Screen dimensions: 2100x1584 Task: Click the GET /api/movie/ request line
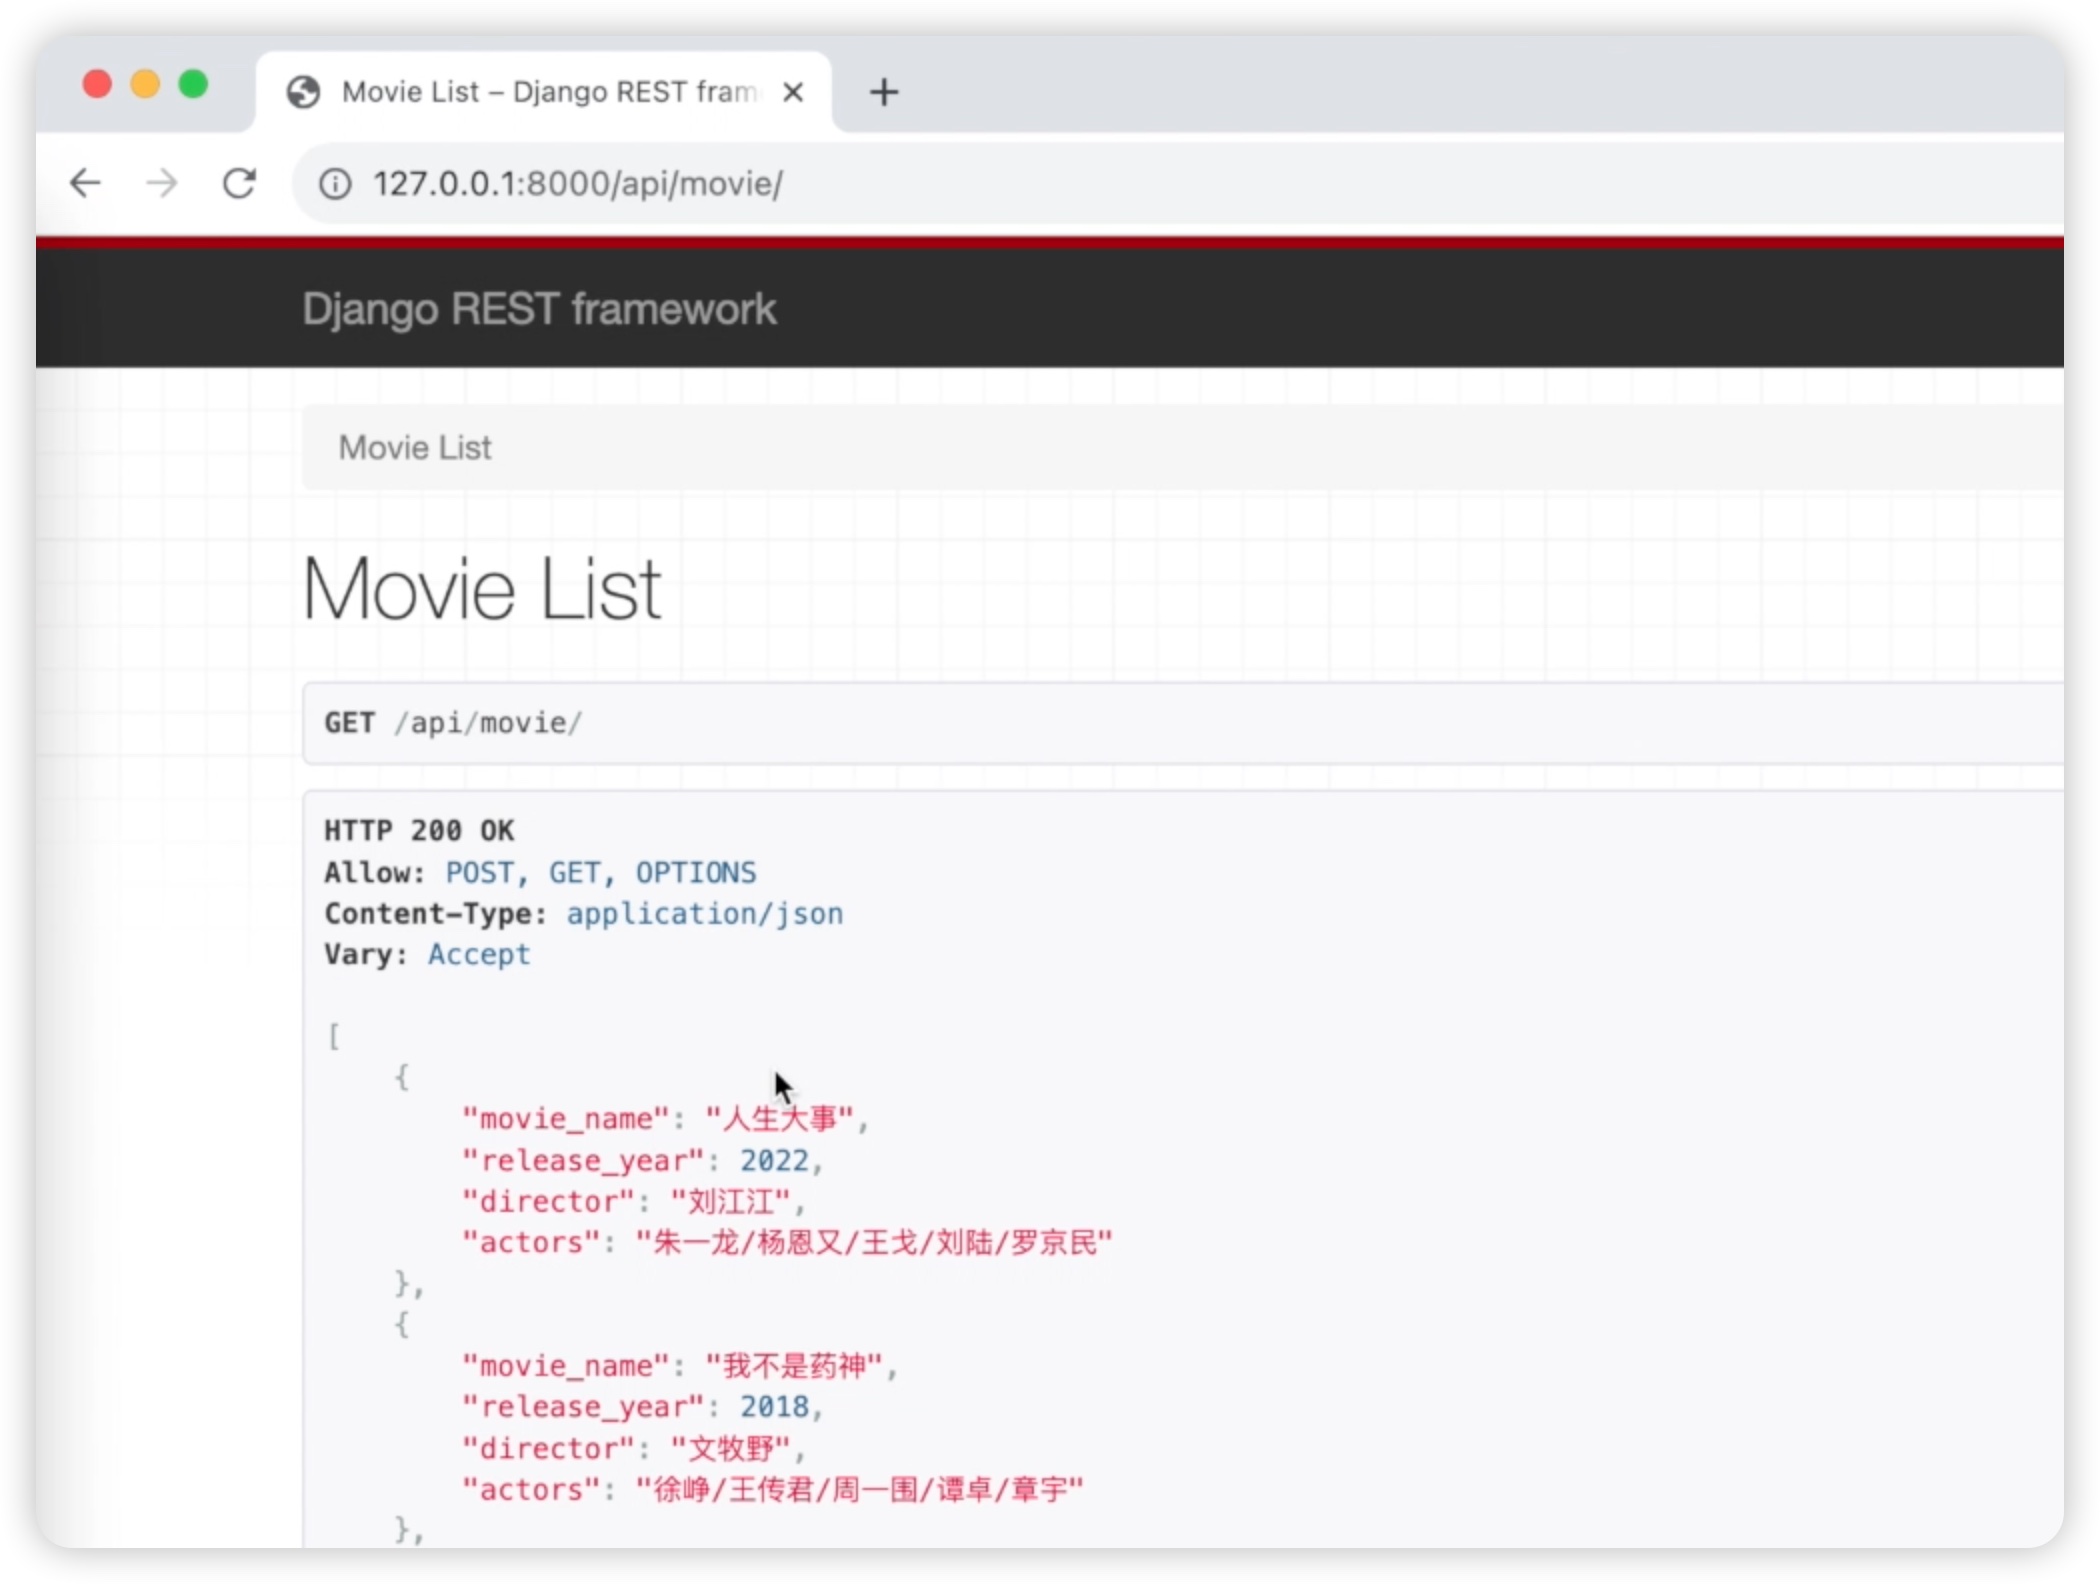pos(453,723)
